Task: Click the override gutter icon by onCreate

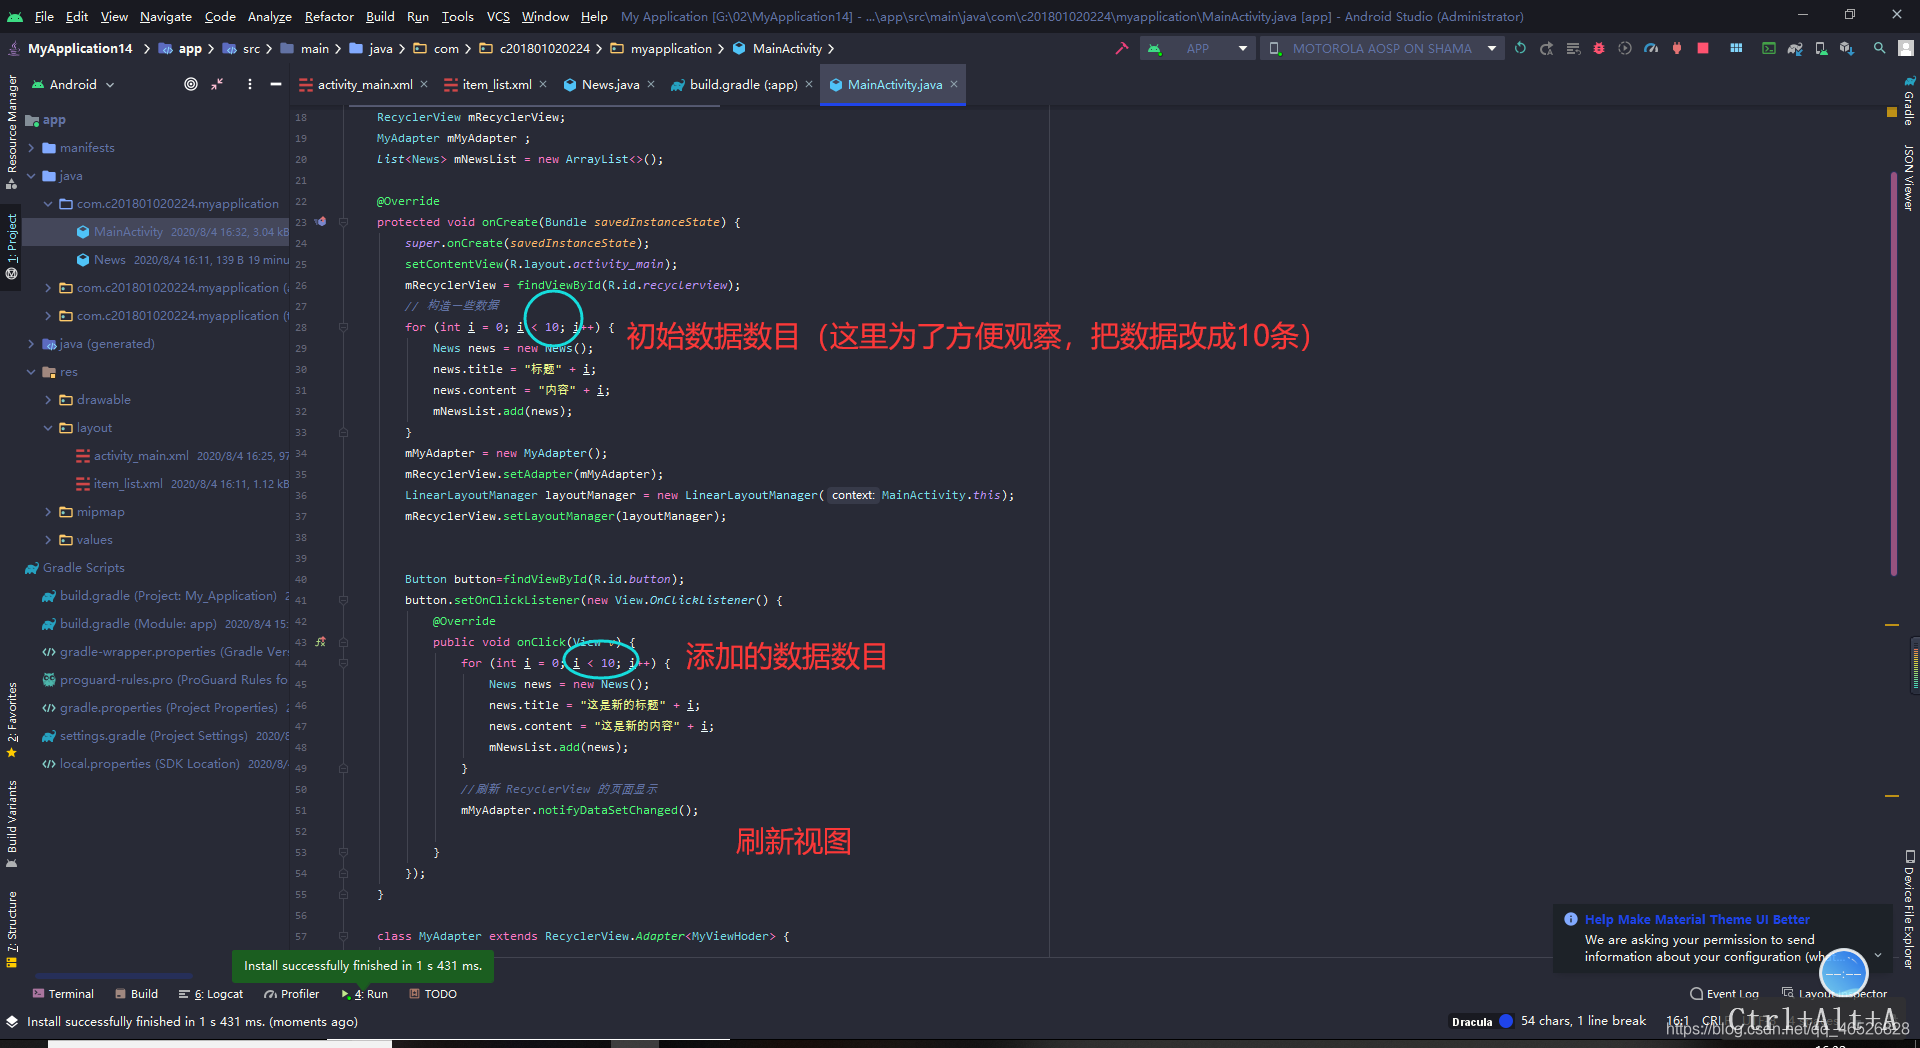Action: [x=320, y=222]
